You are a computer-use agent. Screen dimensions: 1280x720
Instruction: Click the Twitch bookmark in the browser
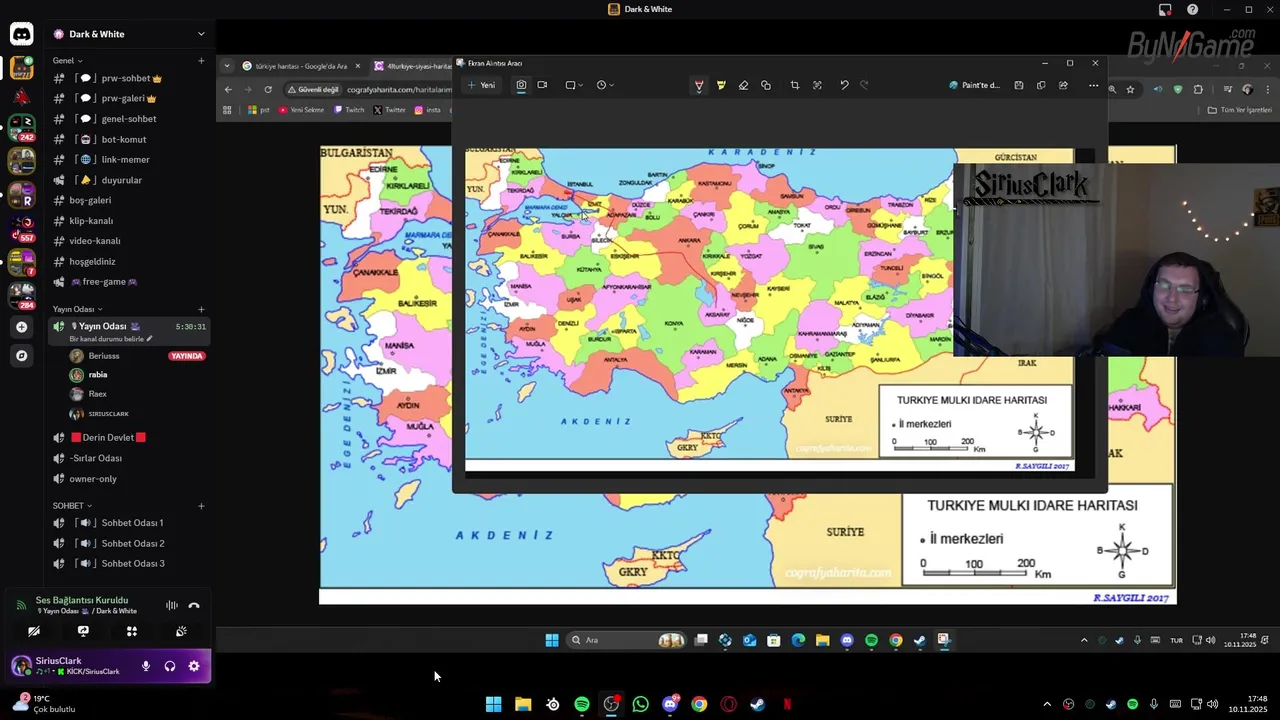350,110
